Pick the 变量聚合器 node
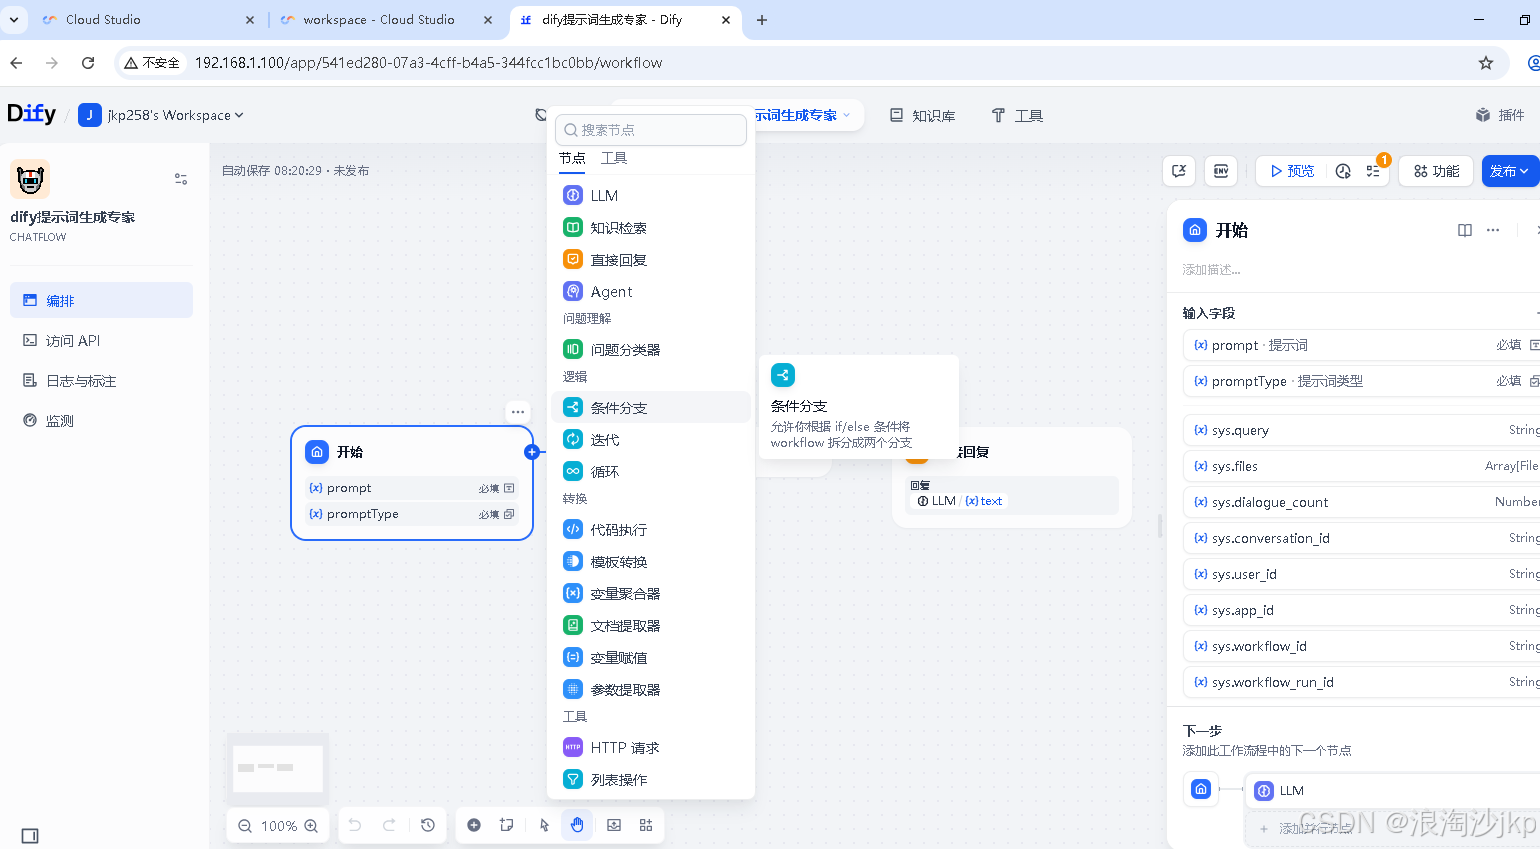The height and width of the screenshot is (849, 1540). pyautogui.click(x=651, y=594)
